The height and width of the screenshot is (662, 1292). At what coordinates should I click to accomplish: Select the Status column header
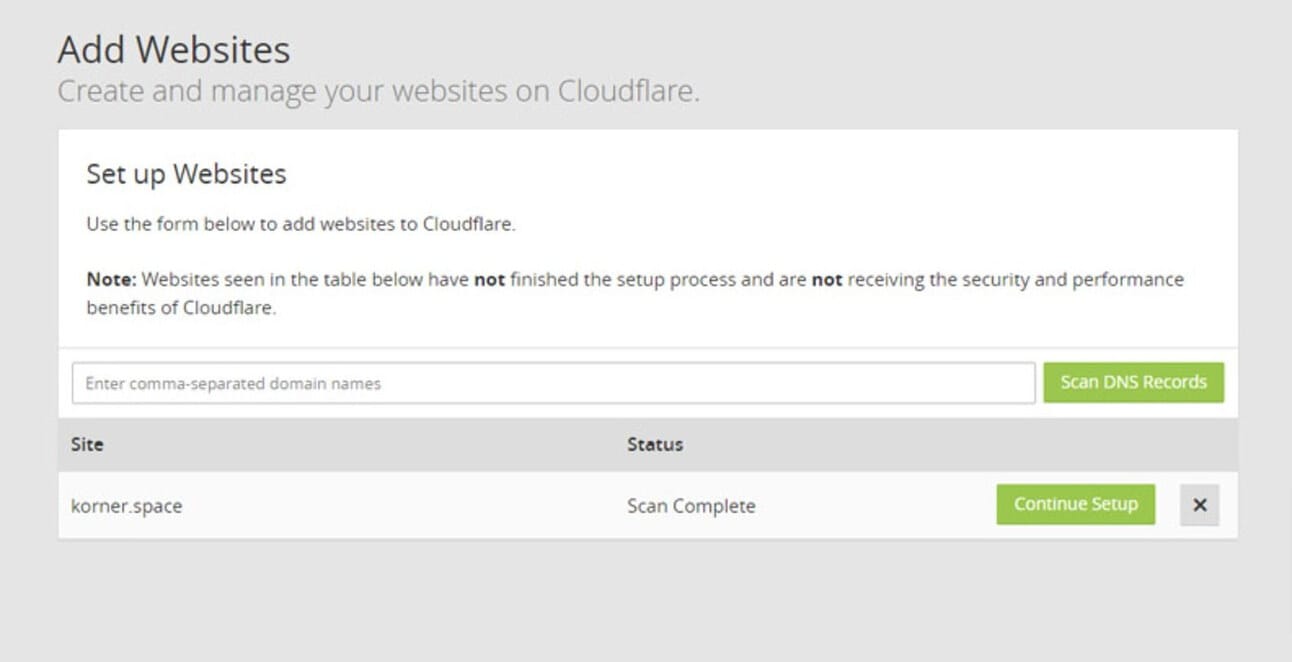[x=655, y=444]
